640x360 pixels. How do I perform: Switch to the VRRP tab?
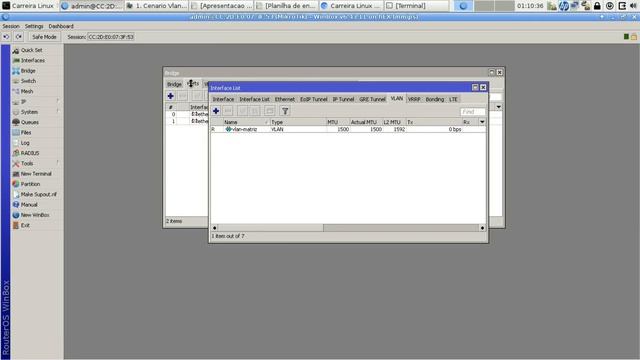point(414,99)
